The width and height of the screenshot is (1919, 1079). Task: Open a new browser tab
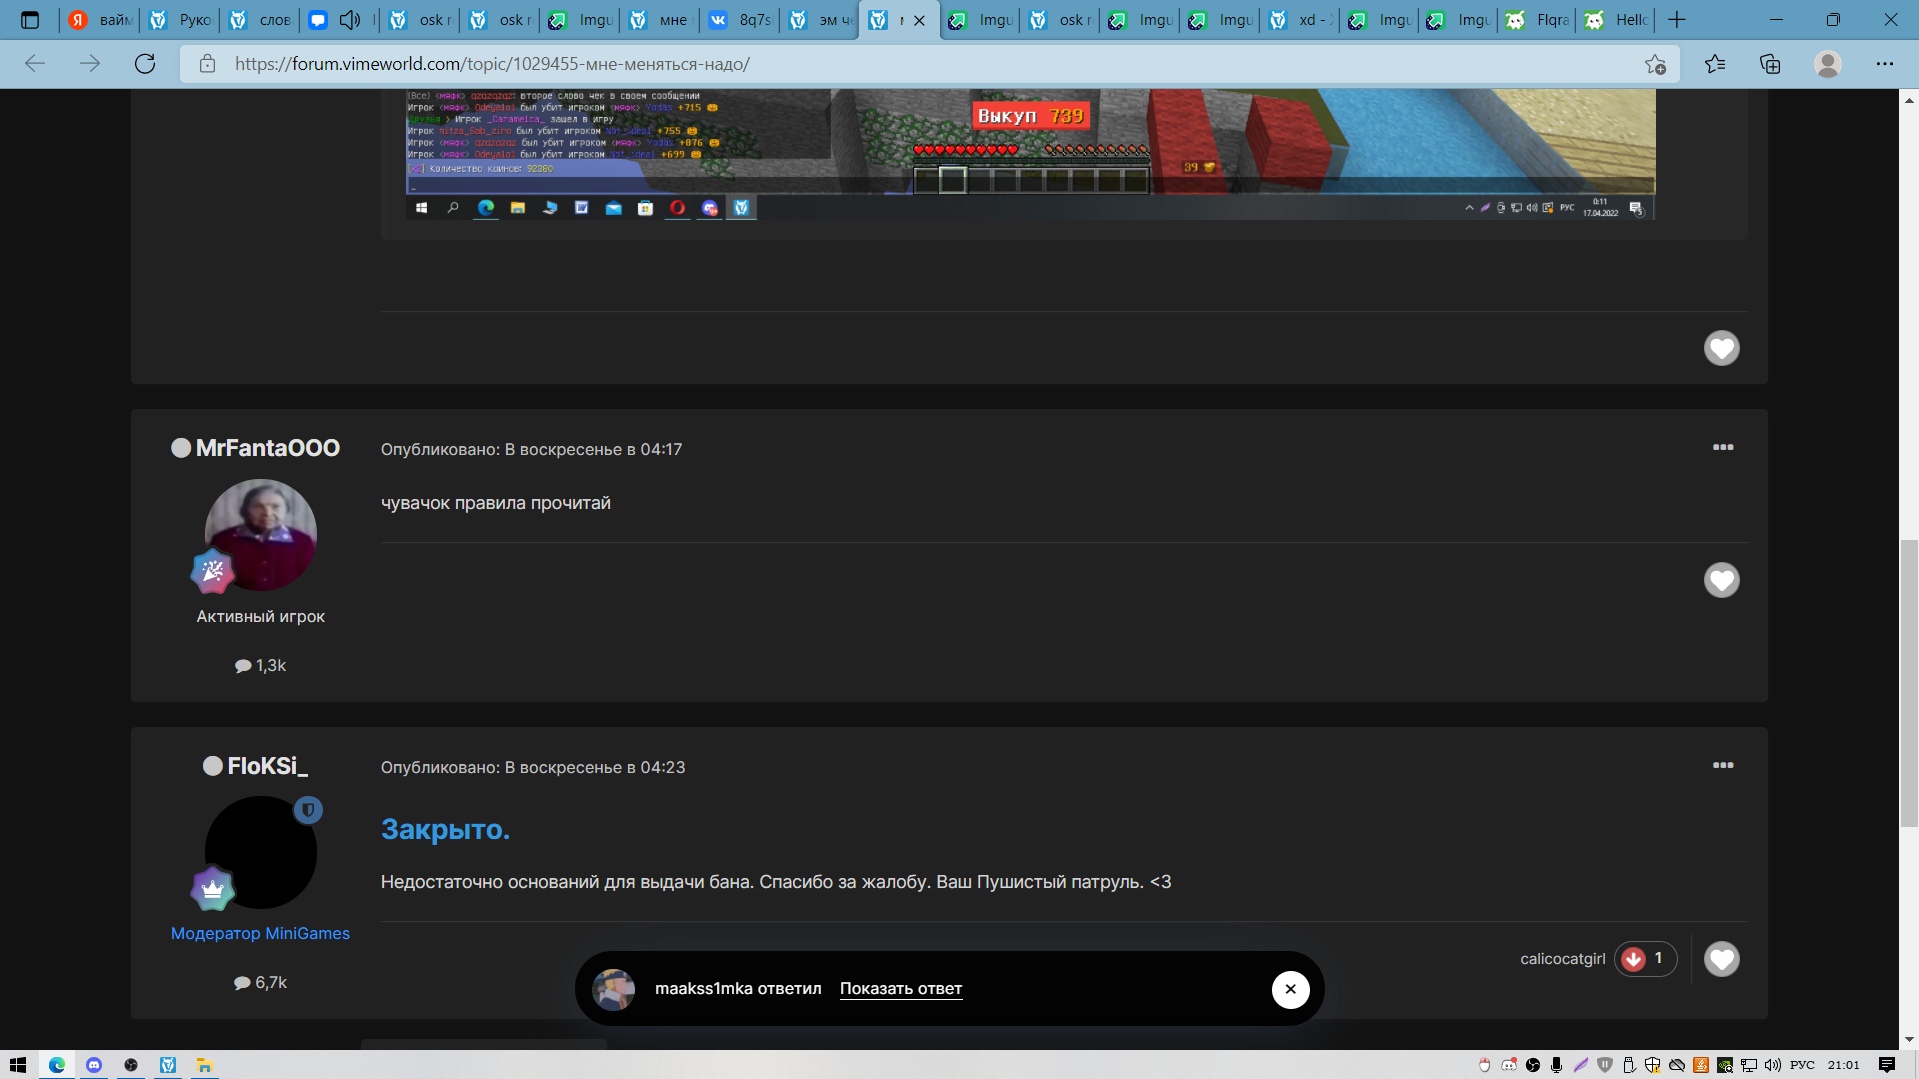(x=1677, y=20)
